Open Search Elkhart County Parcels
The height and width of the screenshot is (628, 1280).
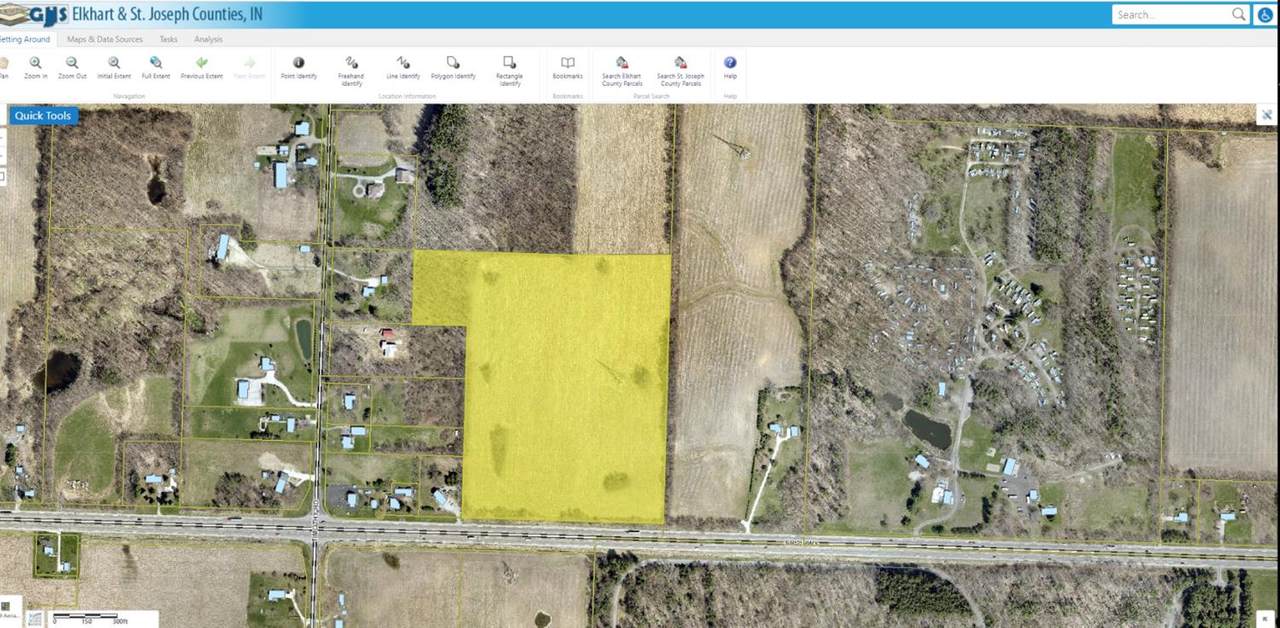pyautogui.click(x=622, y=71)
